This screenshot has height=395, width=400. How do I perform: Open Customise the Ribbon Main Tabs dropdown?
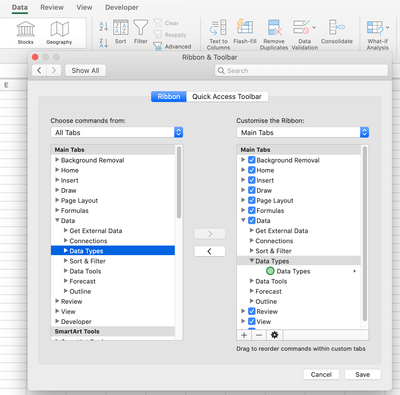[303, 132]
